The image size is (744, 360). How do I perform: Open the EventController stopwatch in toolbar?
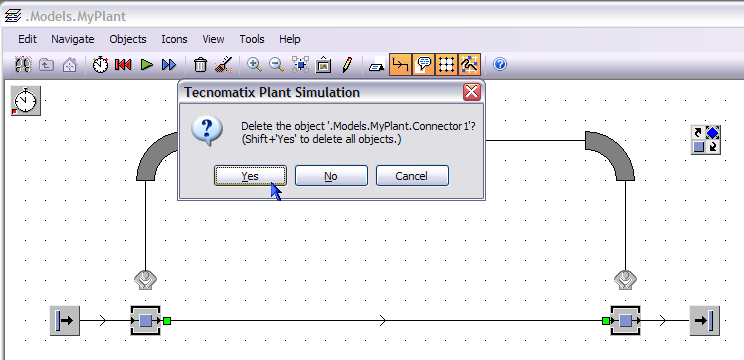tap(100, 65)
